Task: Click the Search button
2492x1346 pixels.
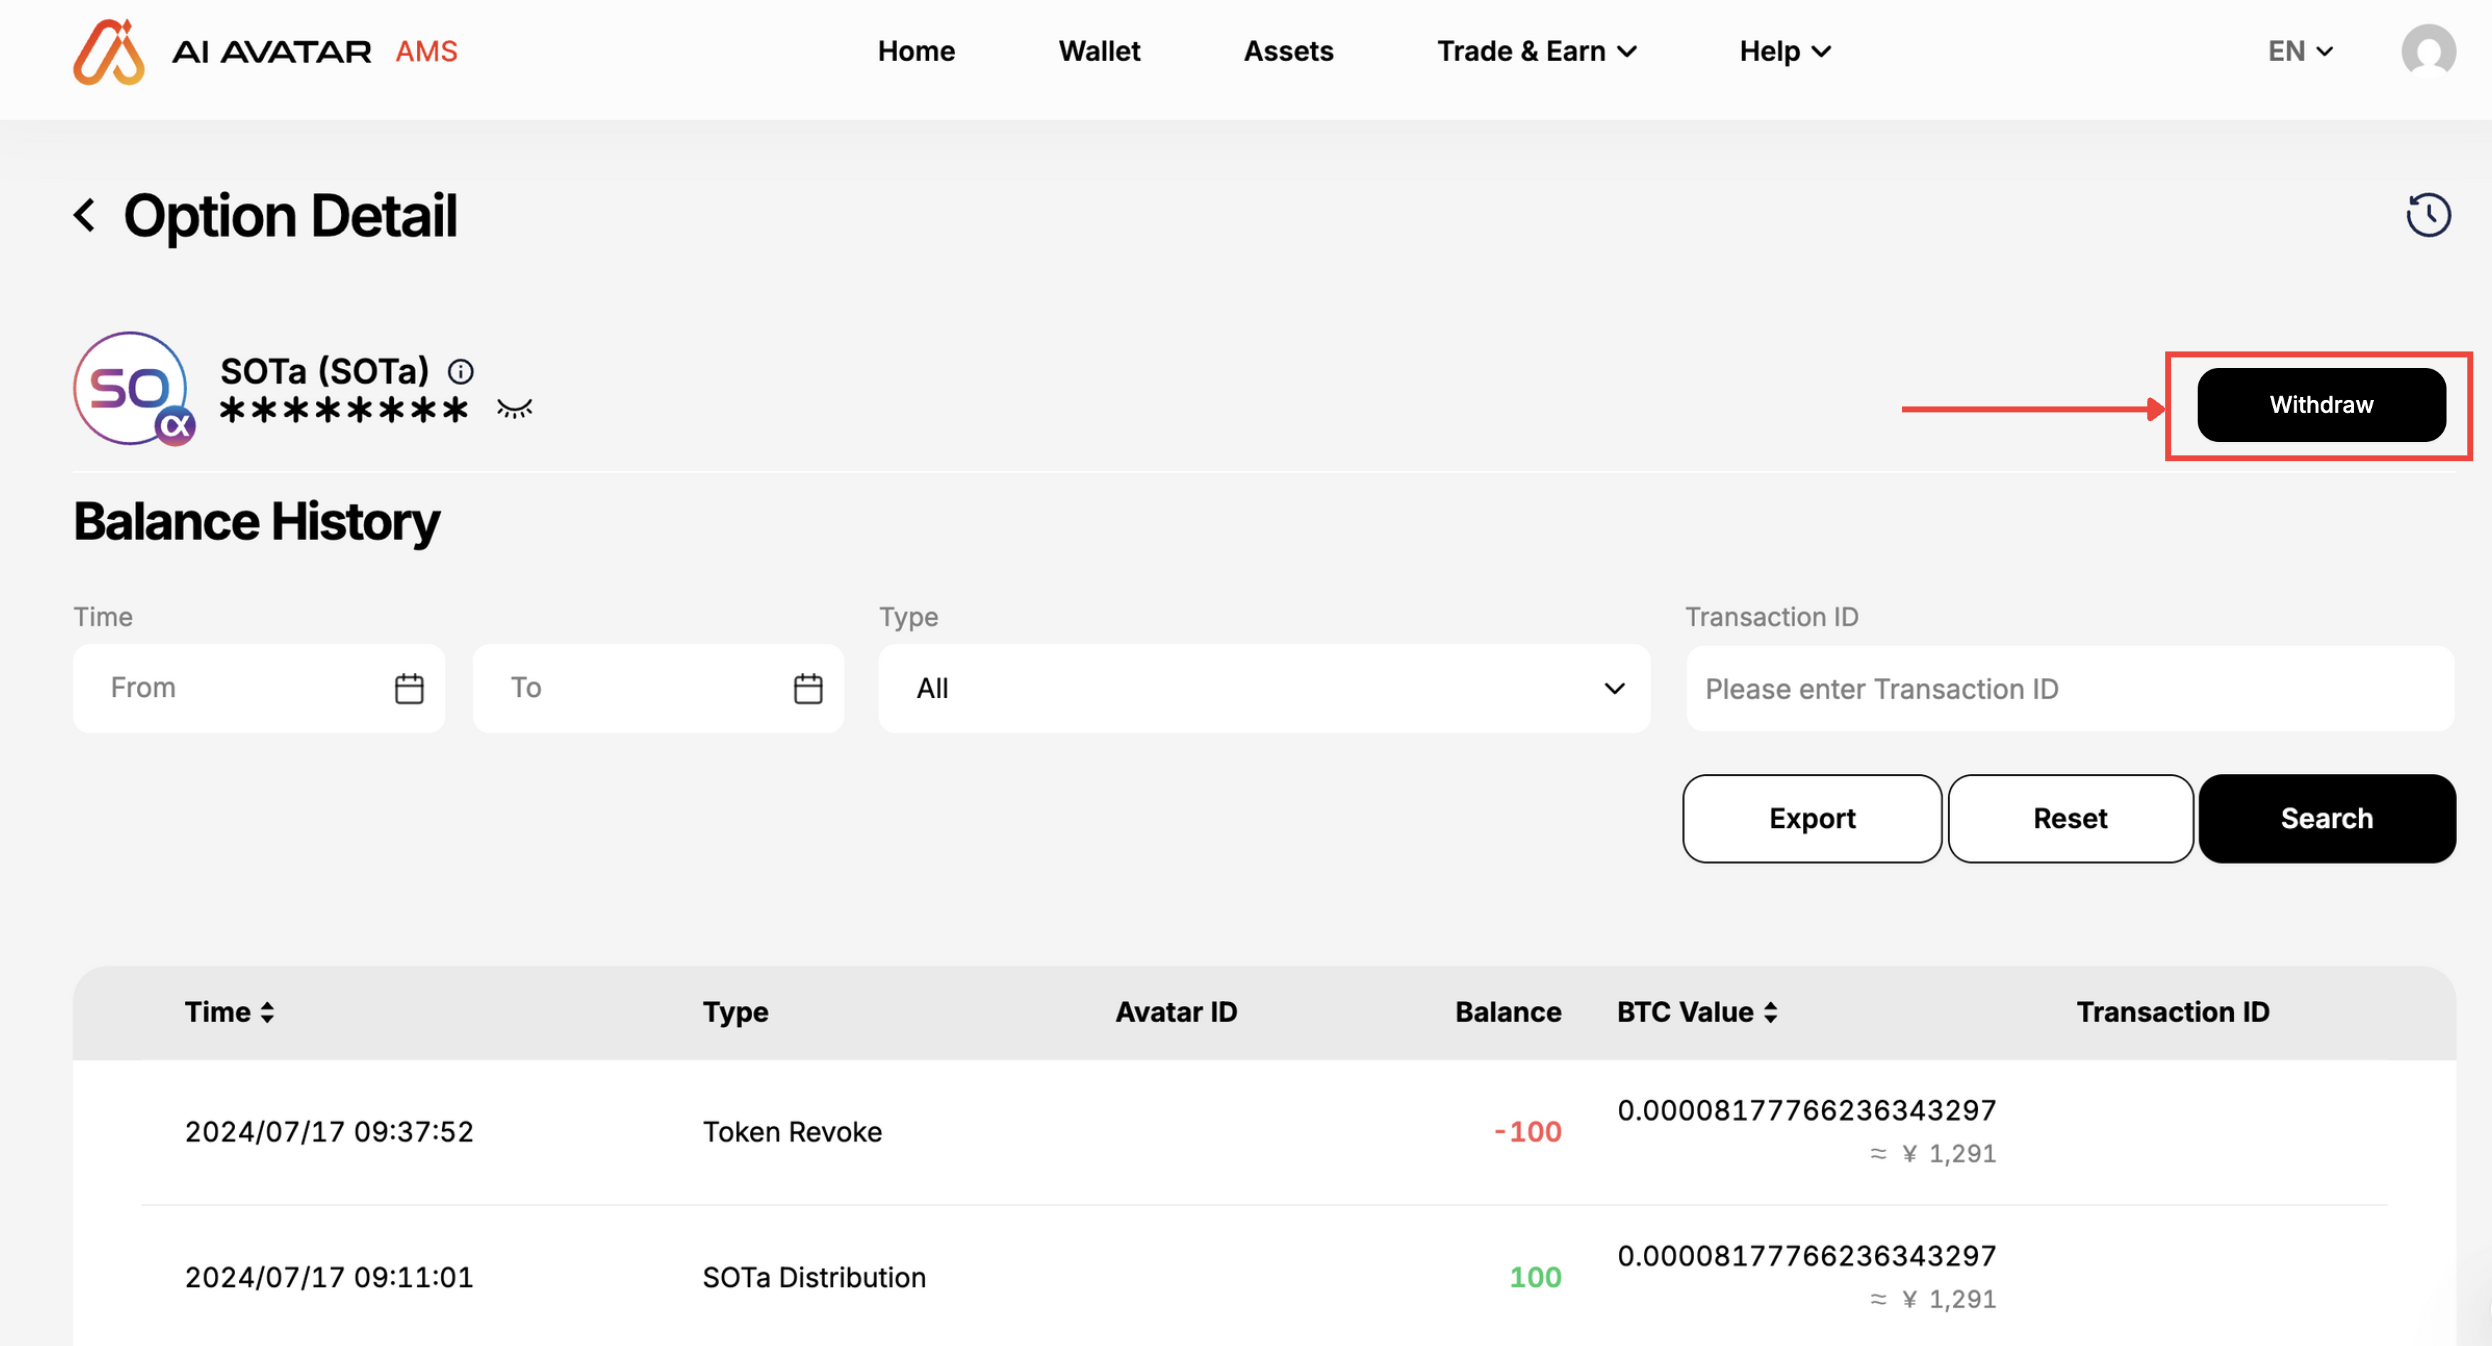Action: tap(2327, 818)
